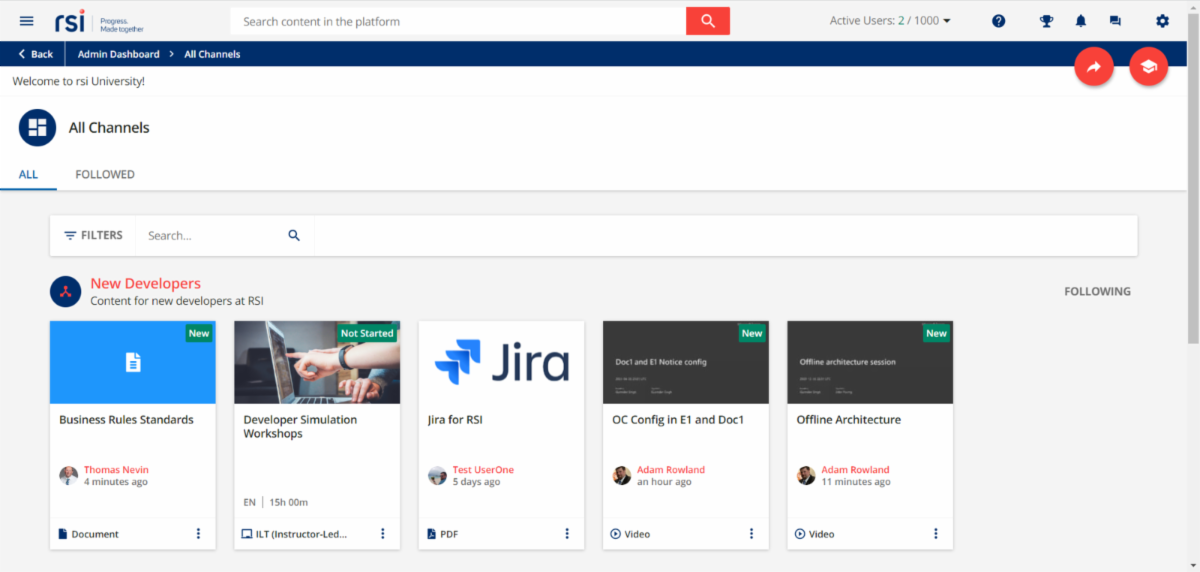This screenshot has width=1200, height=572.
Task: Go Back using the breadcrumb button
Action: click(x=36, y=54)
